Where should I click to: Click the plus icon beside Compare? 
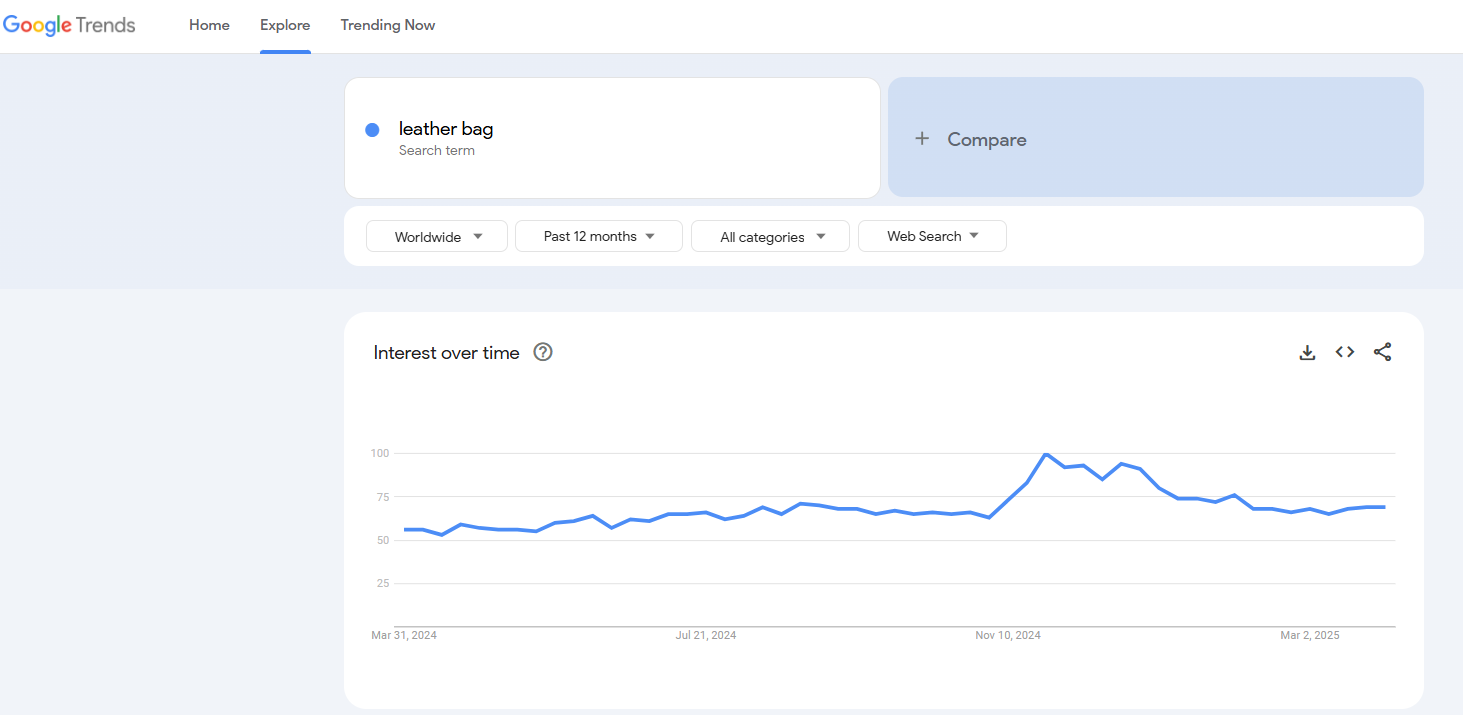click(922, 139)
